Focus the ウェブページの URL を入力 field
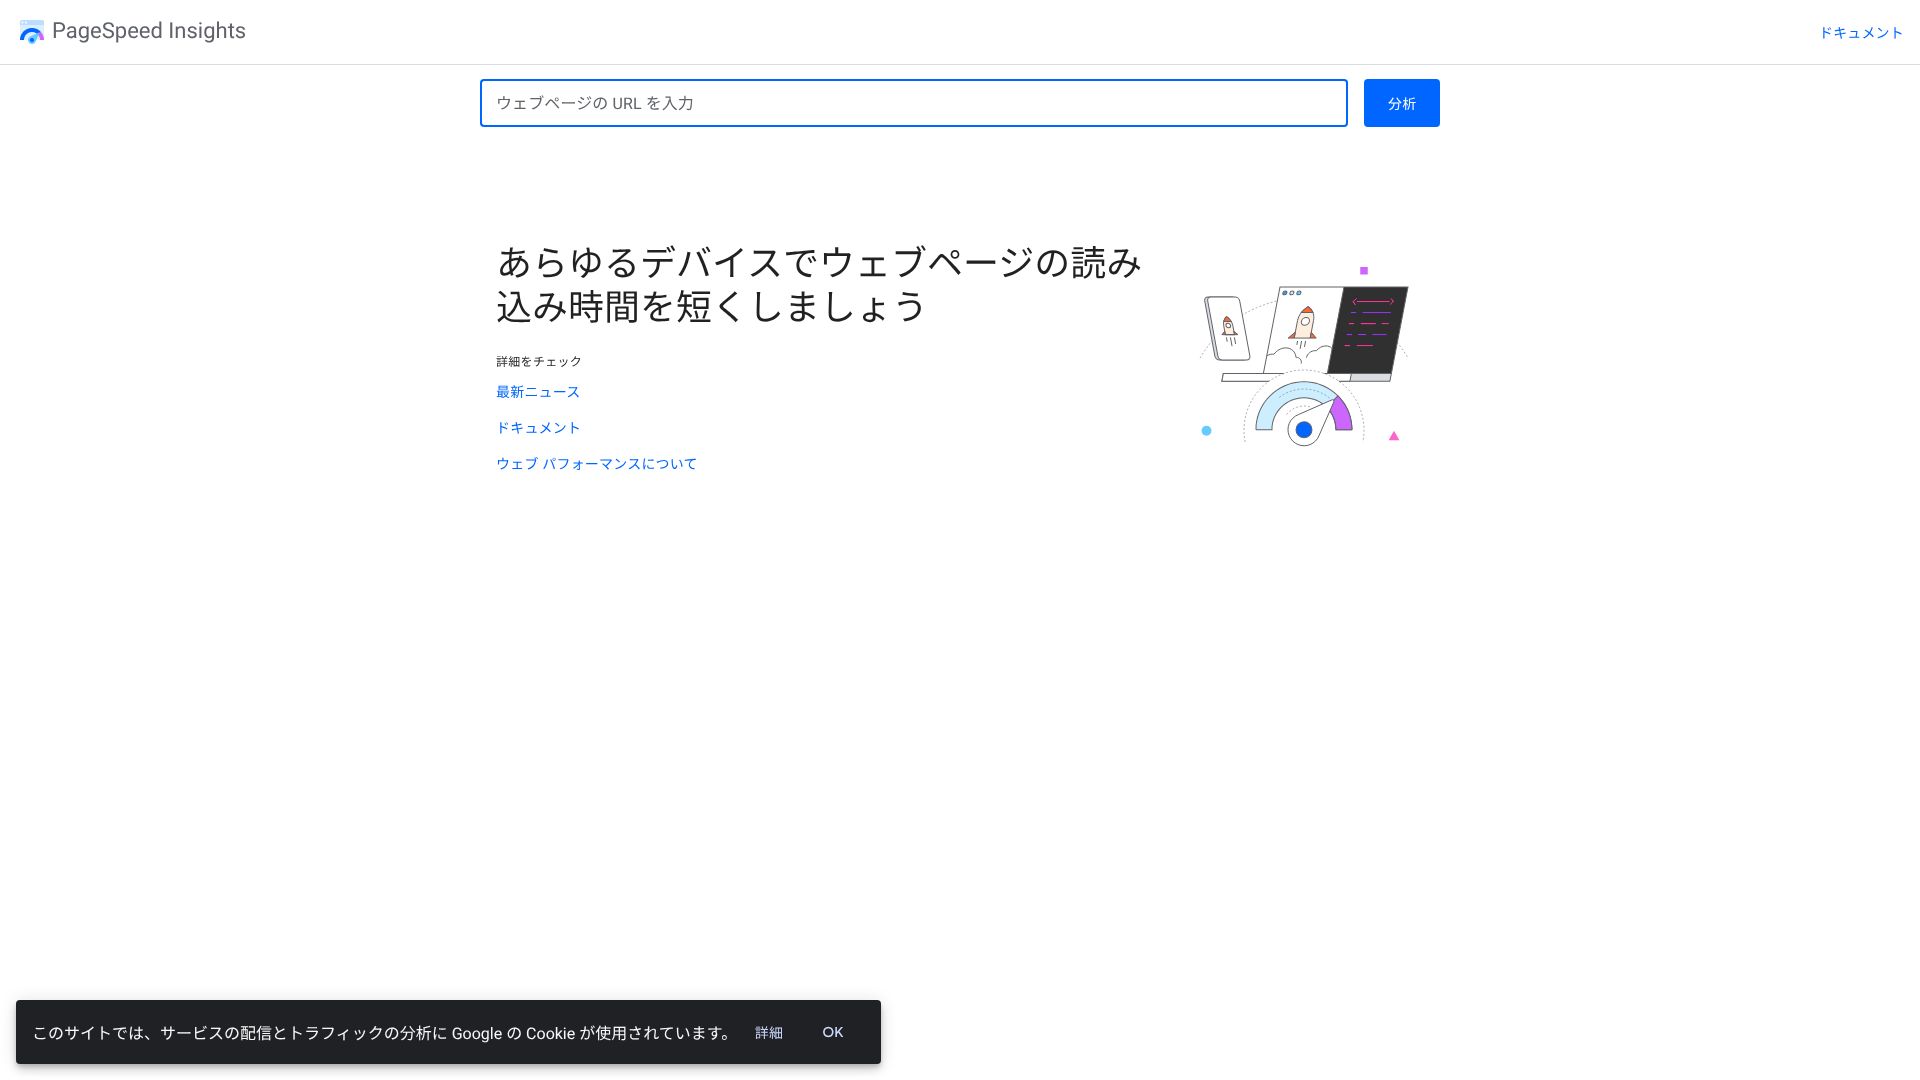 coord(913,103)
